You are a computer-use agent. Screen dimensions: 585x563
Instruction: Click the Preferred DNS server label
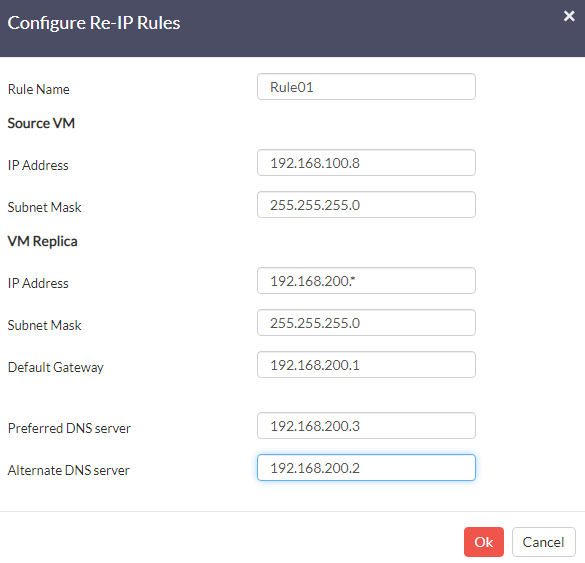point(69,428)
